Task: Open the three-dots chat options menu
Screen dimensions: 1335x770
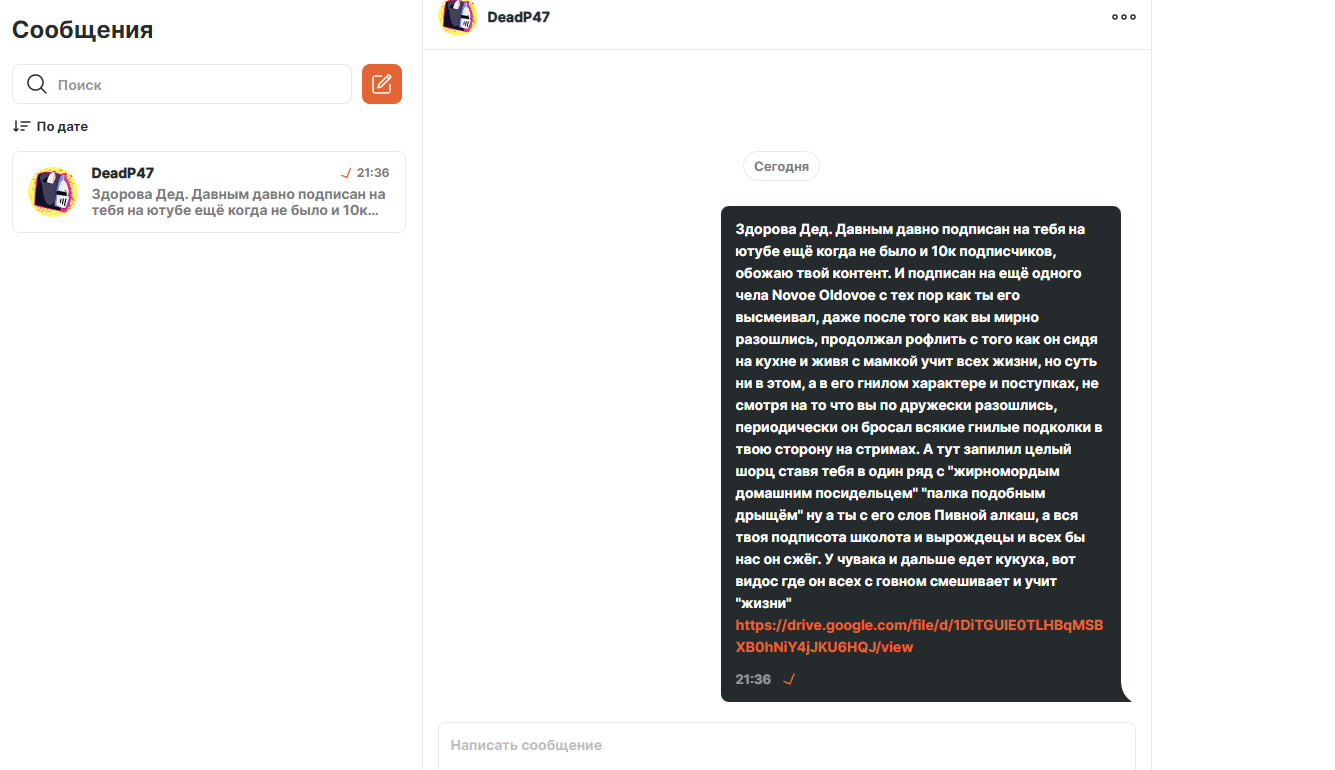Action: pos(1124,17)
